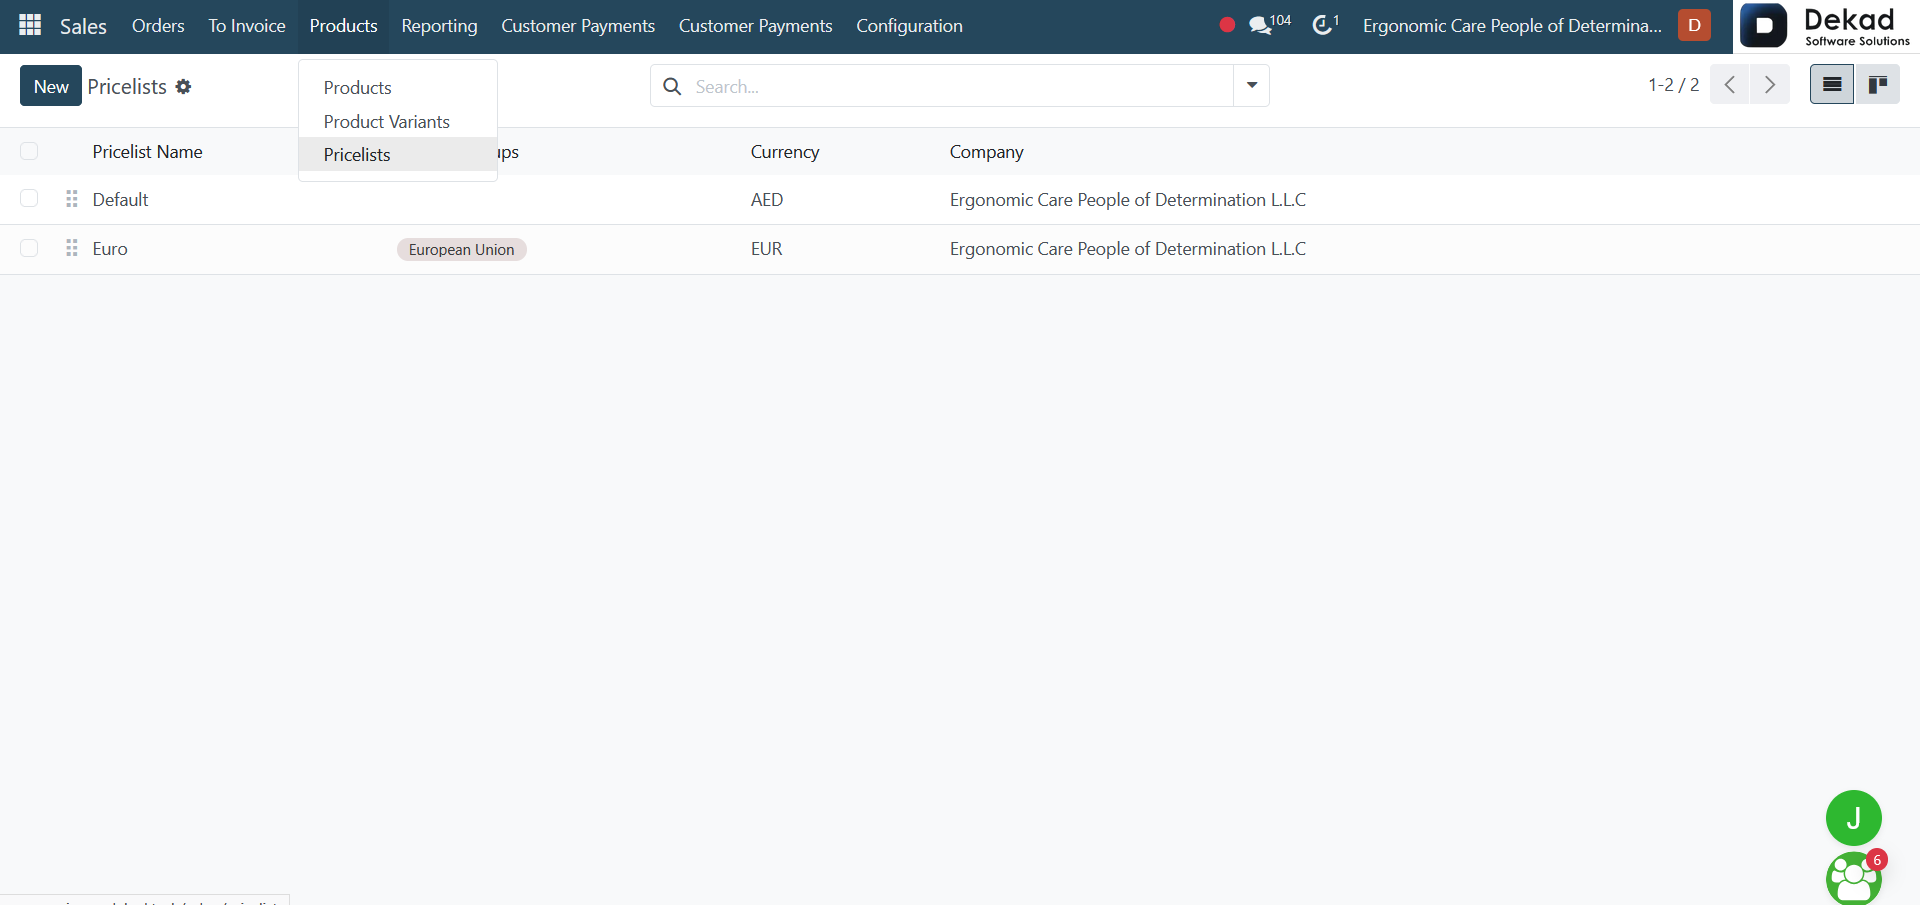Create a New pricelist
Image resolution: width=1920 pixels, height=905 pixels.
[x=51, y=86]
